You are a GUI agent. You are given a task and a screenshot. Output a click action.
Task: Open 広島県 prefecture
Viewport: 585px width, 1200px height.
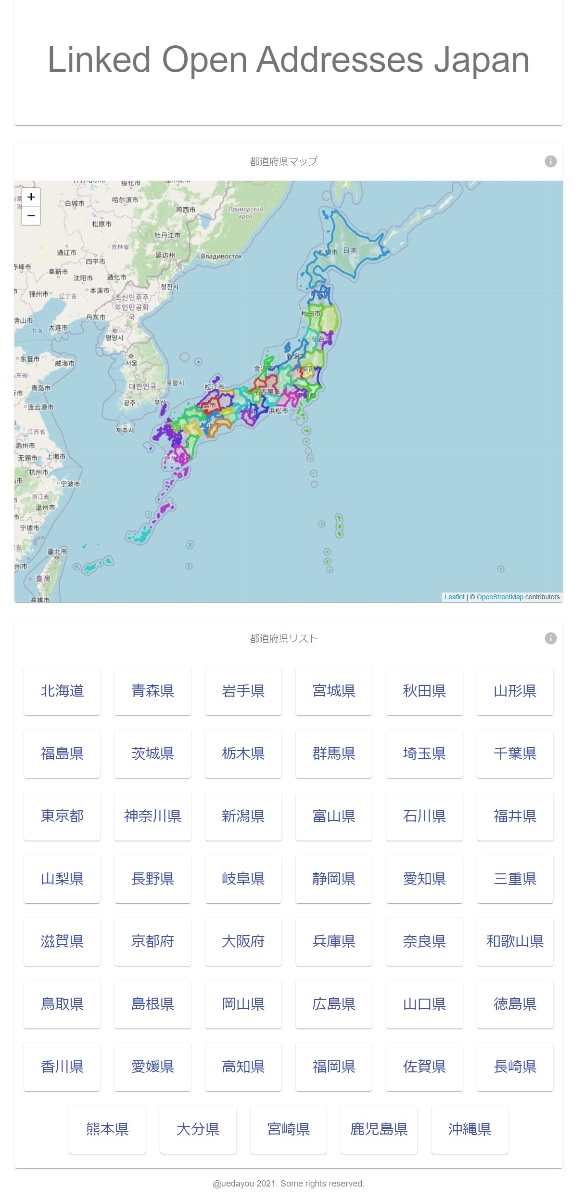[334, 1004]
